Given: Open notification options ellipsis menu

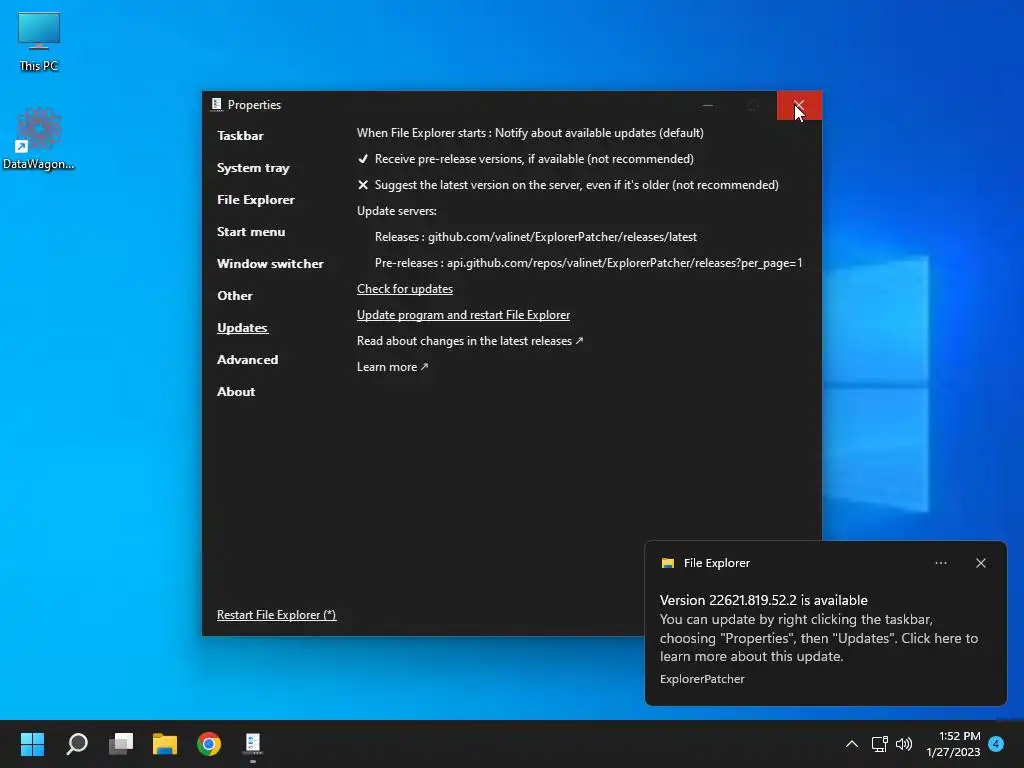Looking at the screenshot, I should coord(940,563).
